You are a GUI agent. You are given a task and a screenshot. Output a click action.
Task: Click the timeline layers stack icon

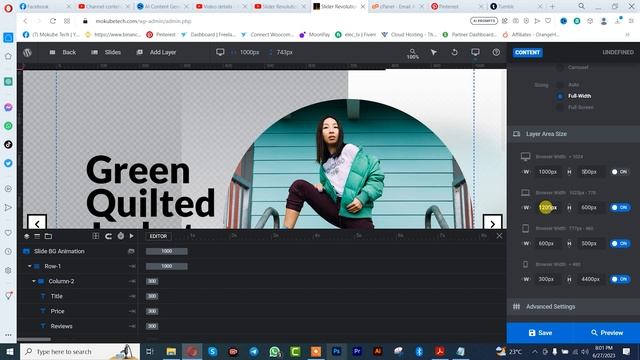[x=27, y=236]
